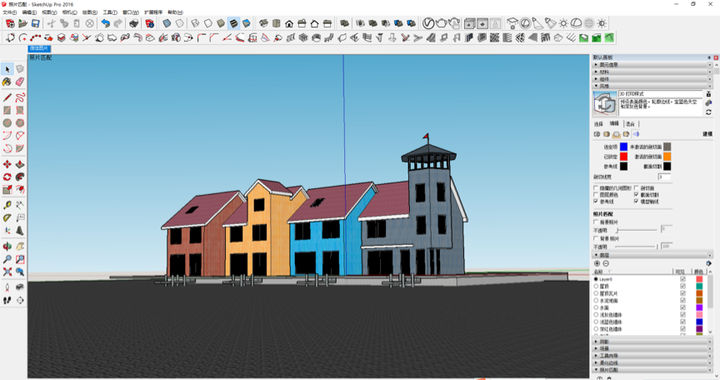This screenshot has height=380, width=720.
Task: Expand the 阴影 panel
Action: 652,341
